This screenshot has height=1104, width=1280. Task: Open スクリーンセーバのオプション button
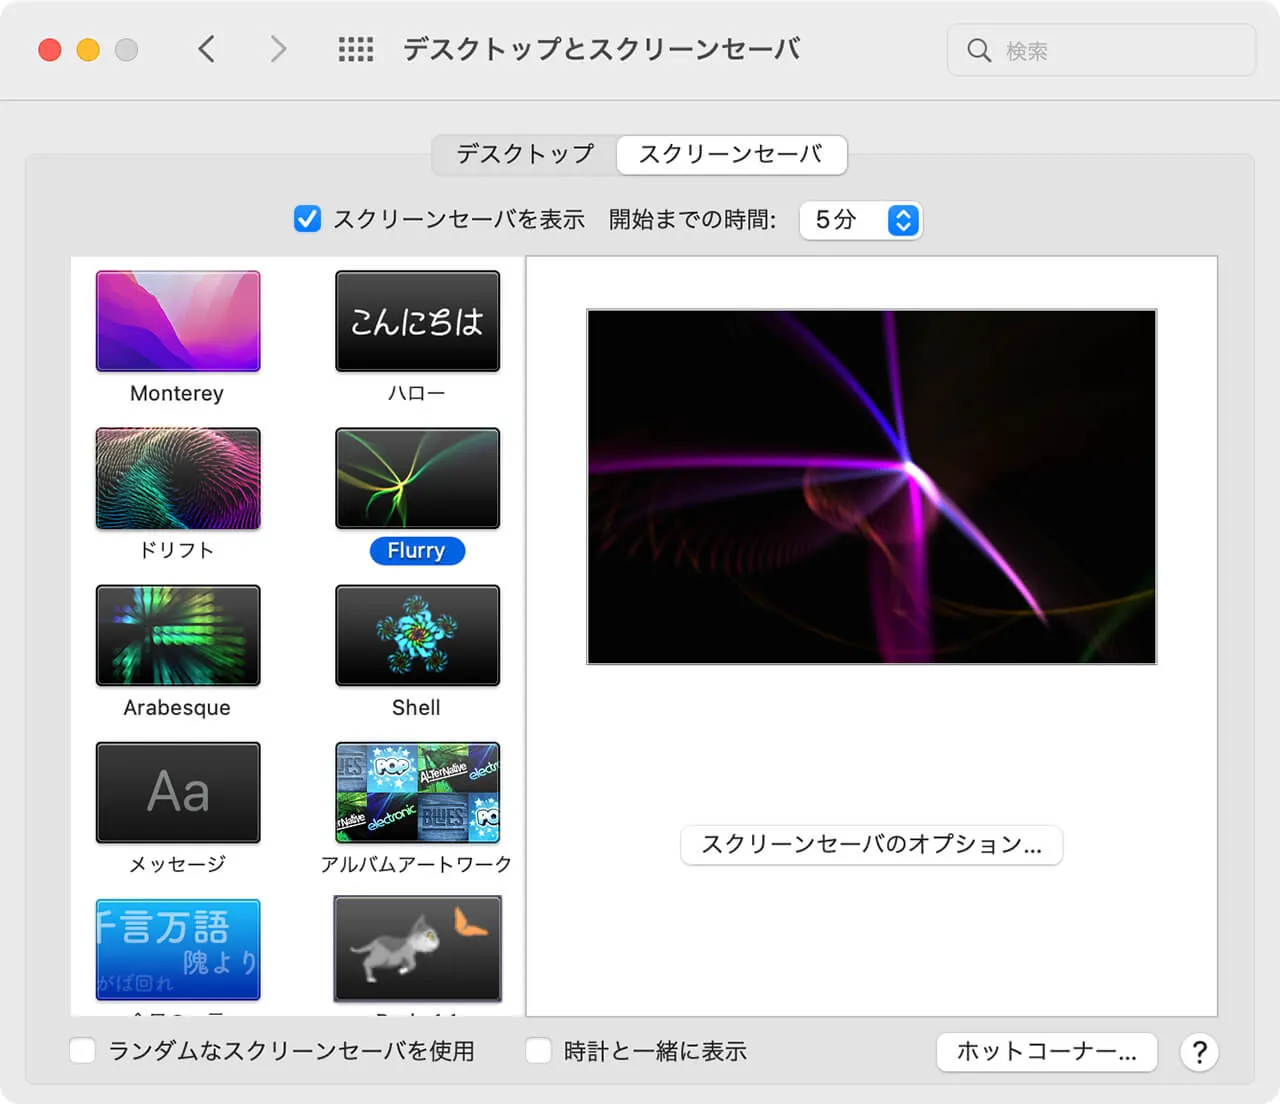[x=871, y=845]
